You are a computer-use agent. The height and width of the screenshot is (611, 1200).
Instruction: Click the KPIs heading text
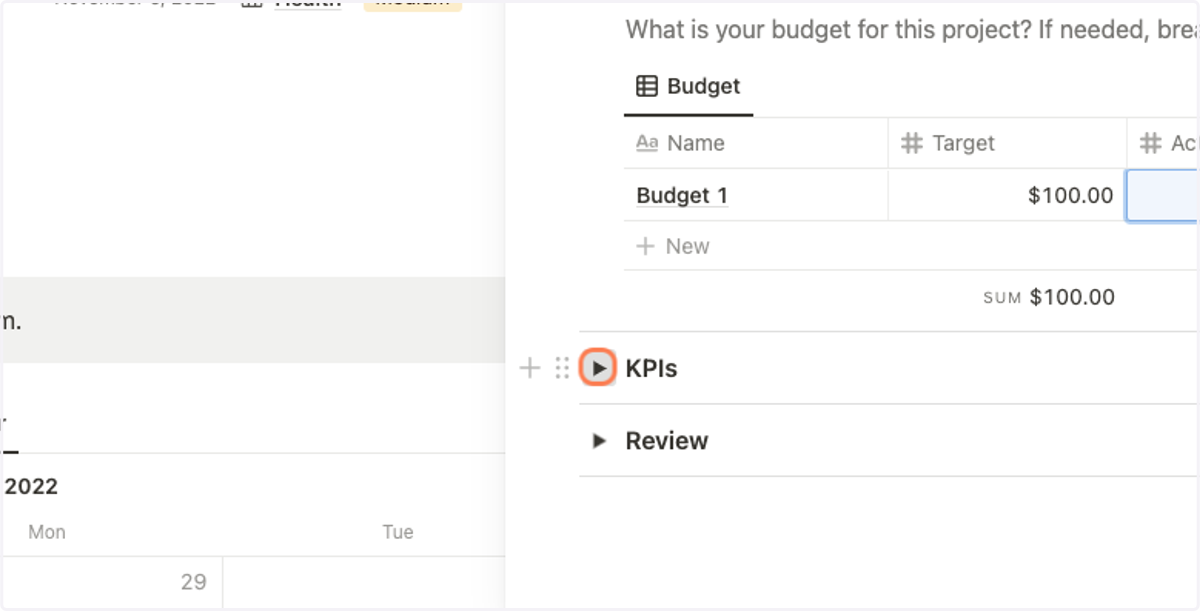click(651, 368)
